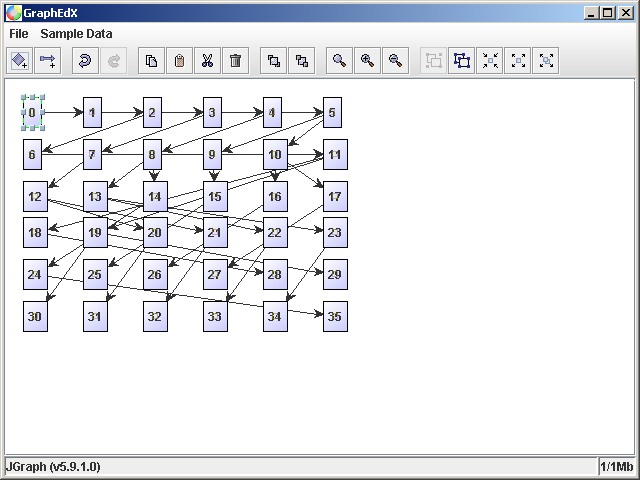Image resolution: width=640 pixels, height=480 pixels.
Task: Select graph node 14
Action: tap(155, 197)
